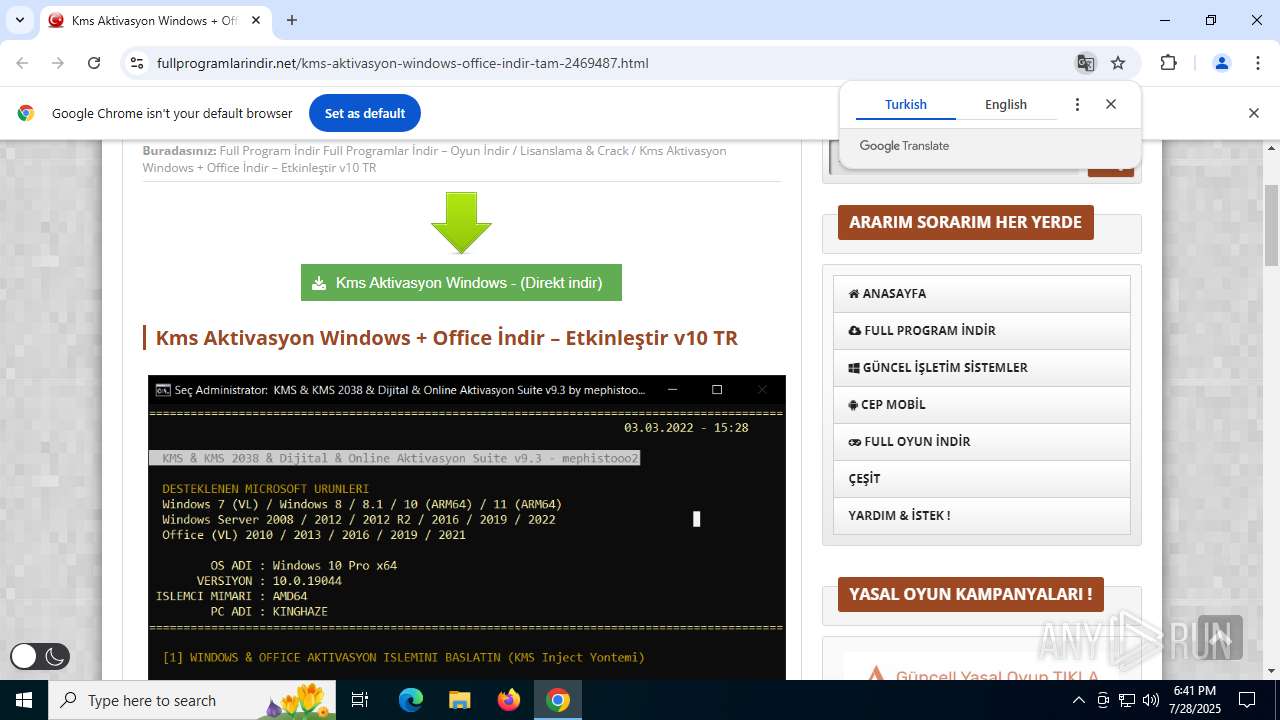Dismiss the default browser infobar

tap(1253, 113)
